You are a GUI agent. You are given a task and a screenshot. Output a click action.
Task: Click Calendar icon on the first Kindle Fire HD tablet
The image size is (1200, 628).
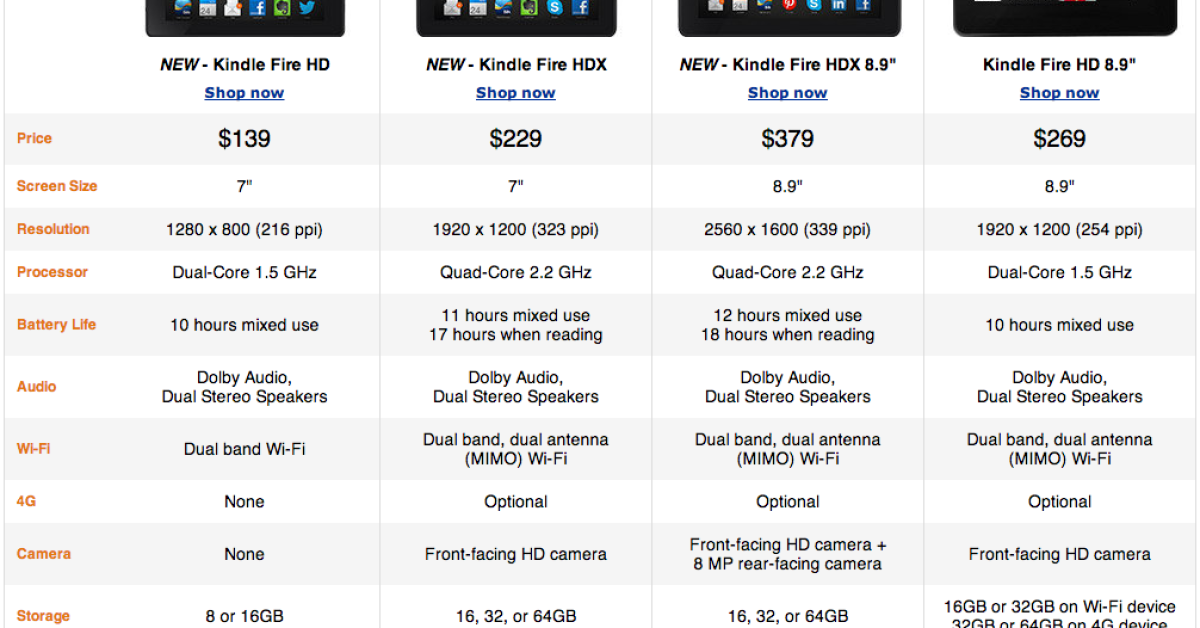coord(208,9)
